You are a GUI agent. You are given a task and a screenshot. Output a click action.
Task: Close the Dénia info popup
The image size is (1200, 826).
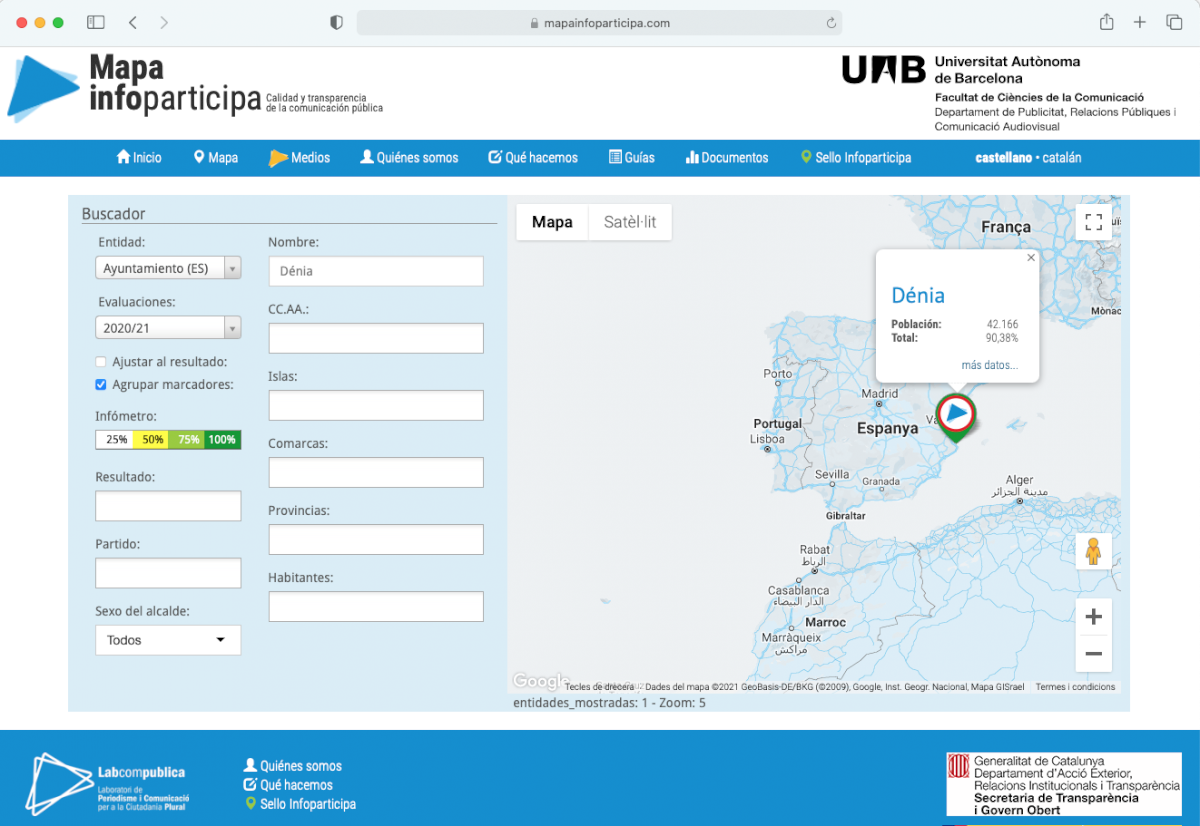tap(1031, 258)
